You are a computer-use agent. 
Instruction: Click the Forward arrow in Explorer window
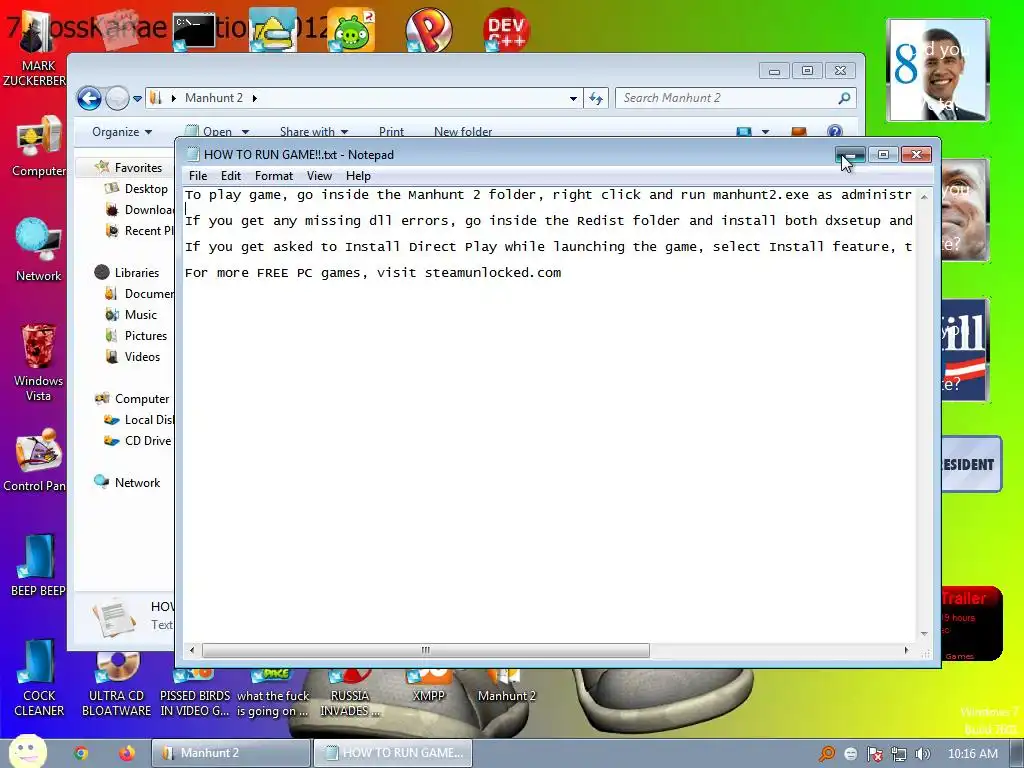(x=117, y=99)
